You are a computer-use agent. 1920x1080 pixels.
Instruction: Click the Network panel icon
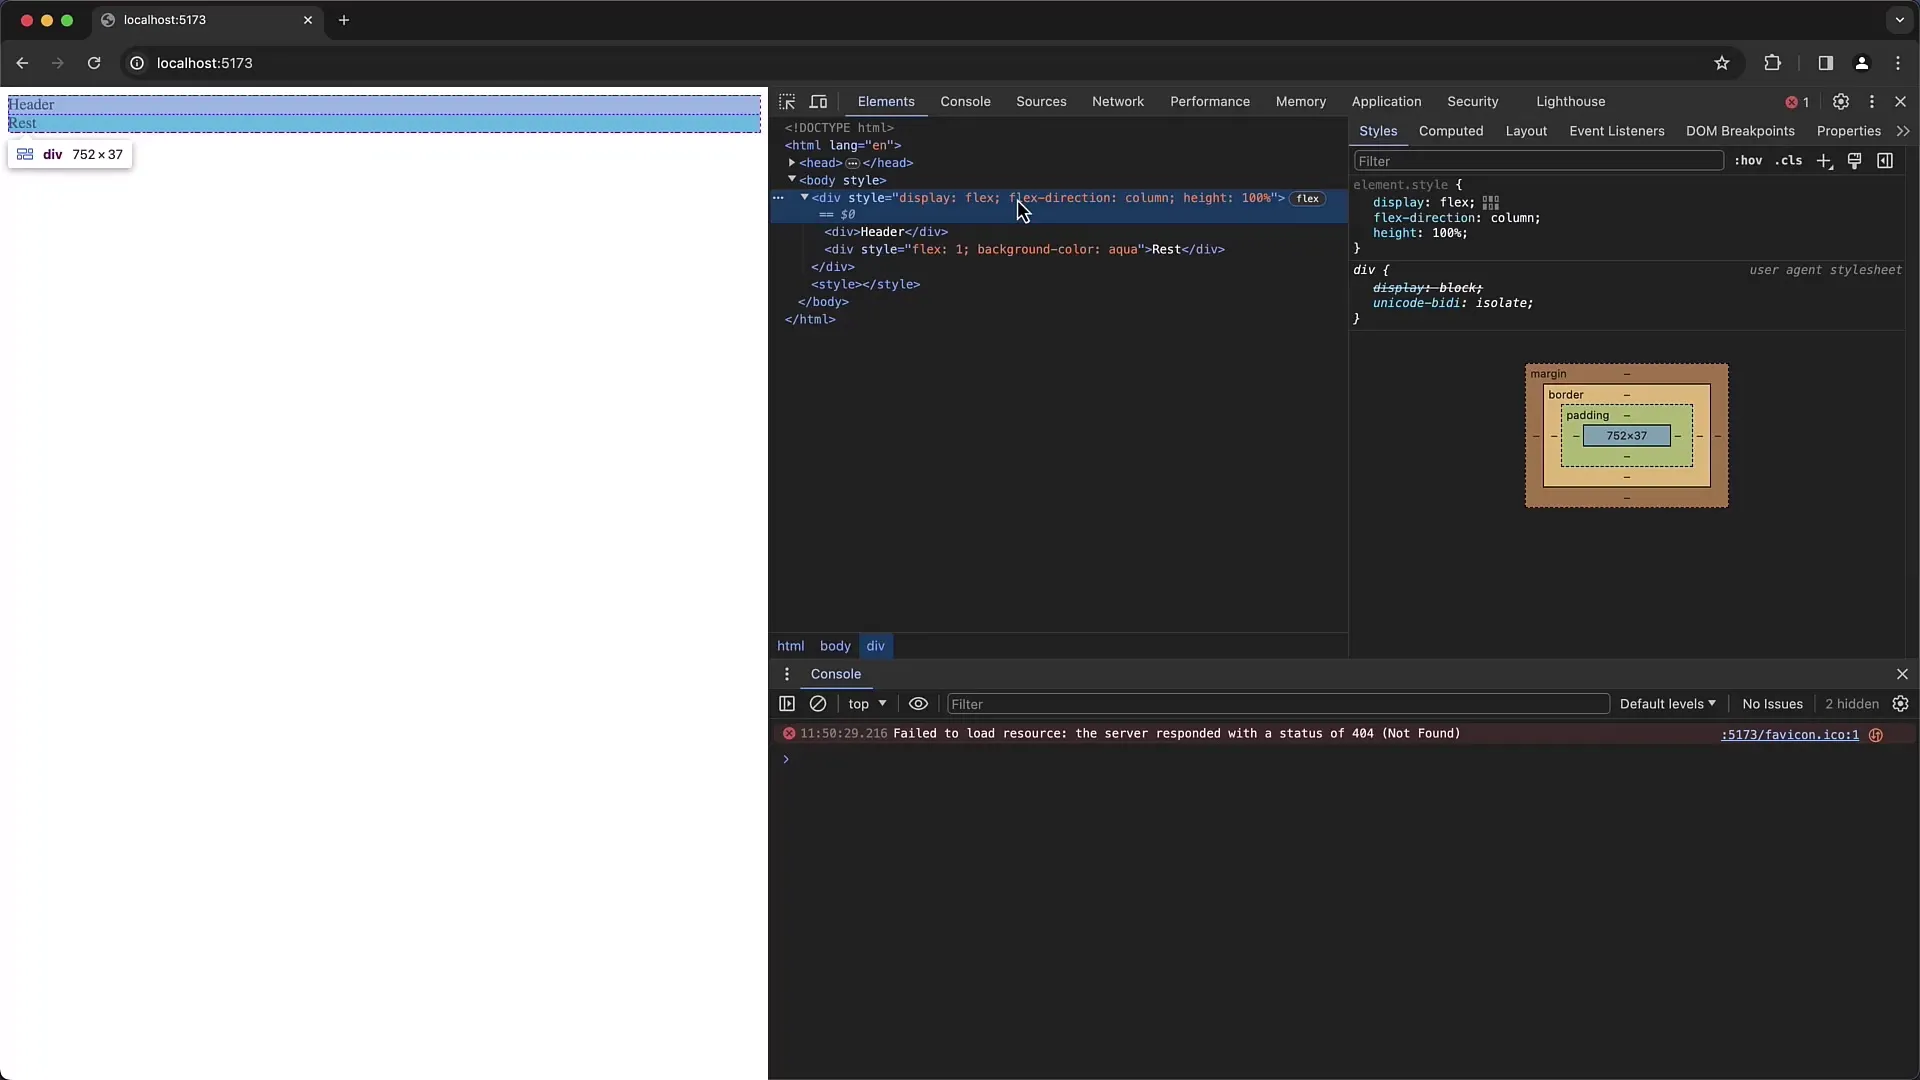(1118, 102)
